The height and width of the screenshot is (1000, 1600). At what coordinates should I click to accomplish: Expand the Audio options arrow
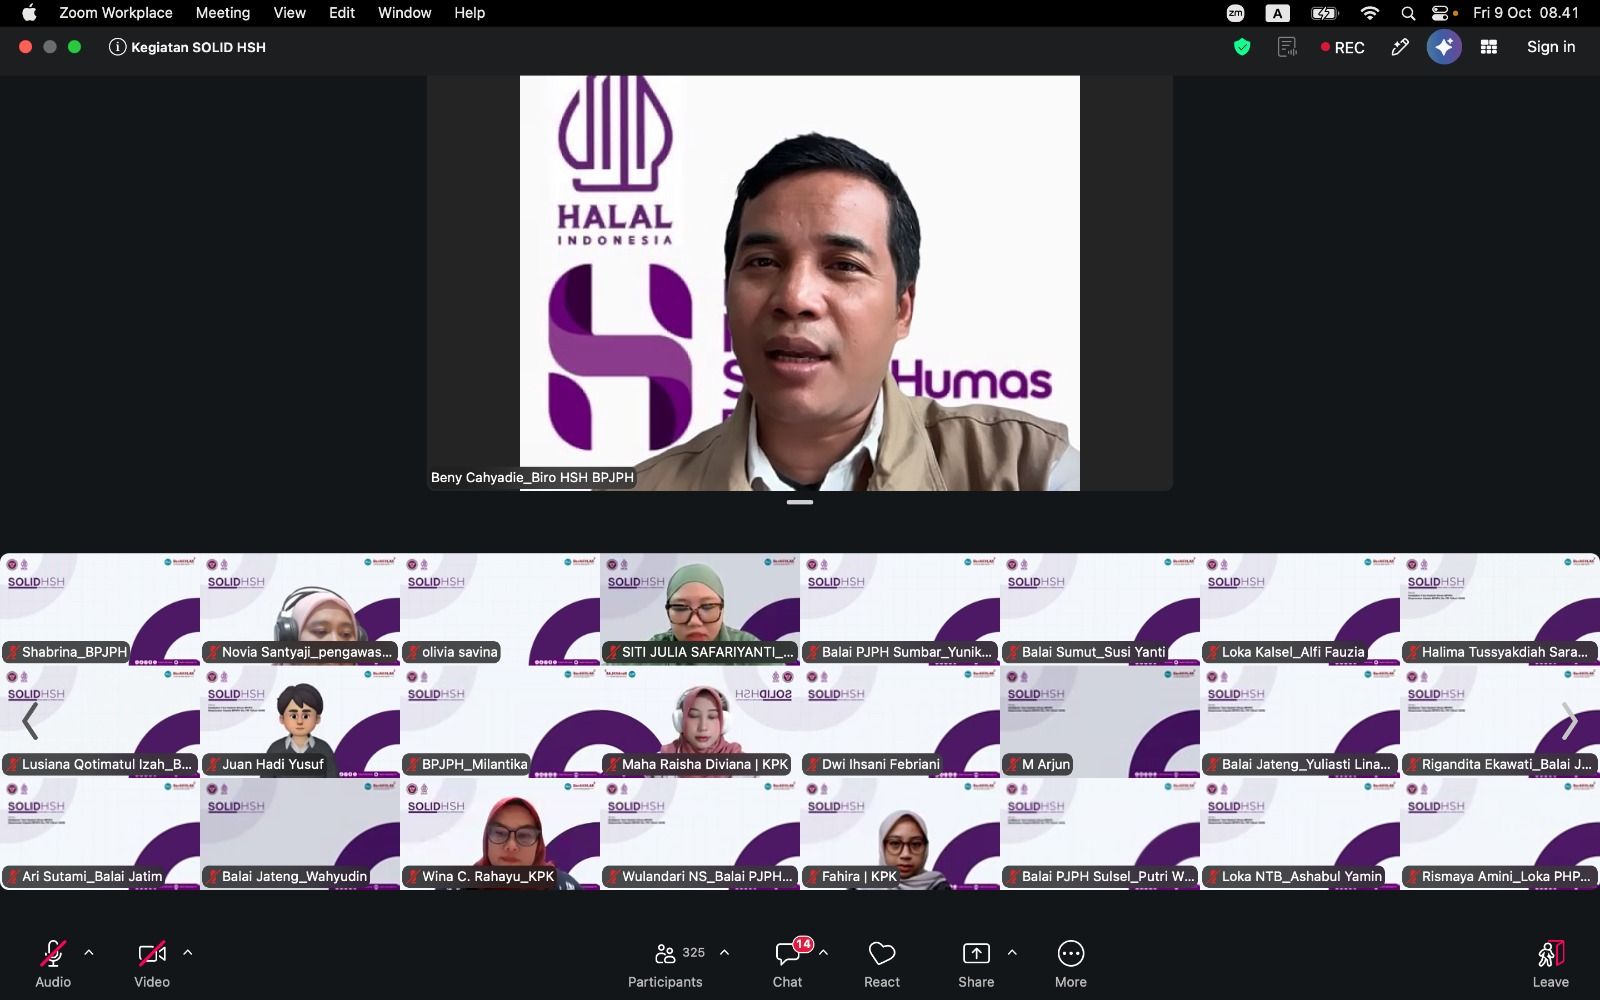click(89, 953)
